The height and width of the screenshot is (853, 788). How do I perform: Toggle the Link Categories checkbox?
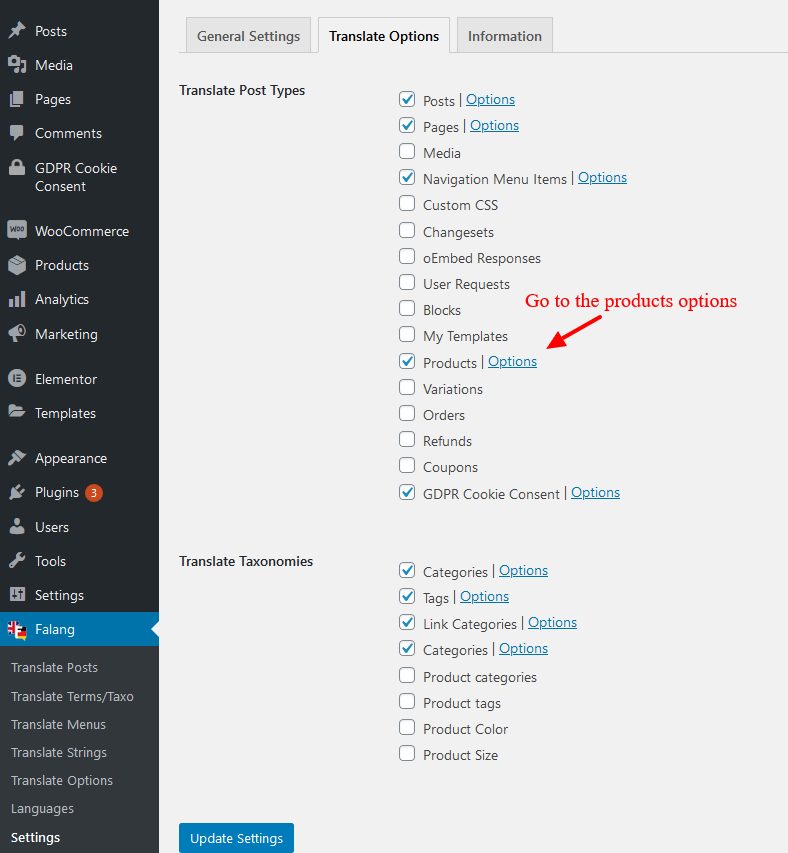click(x=407, y=622)
